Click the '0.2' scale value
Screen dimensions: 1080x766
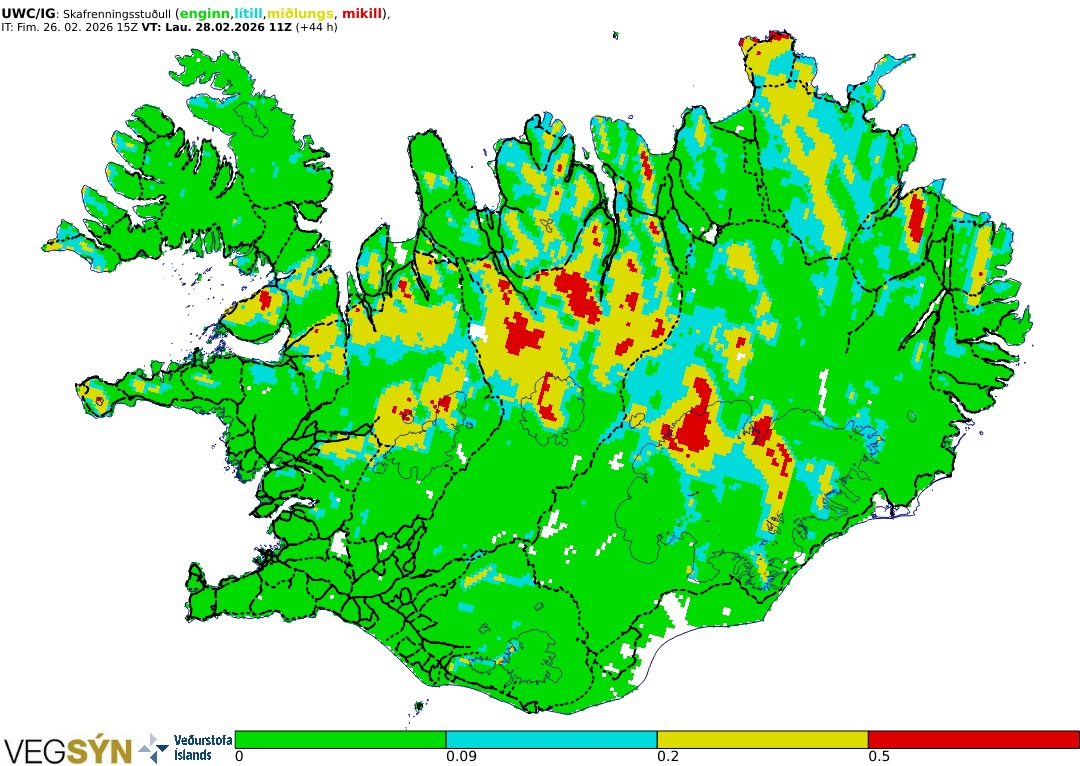click(x=668, y=756)
